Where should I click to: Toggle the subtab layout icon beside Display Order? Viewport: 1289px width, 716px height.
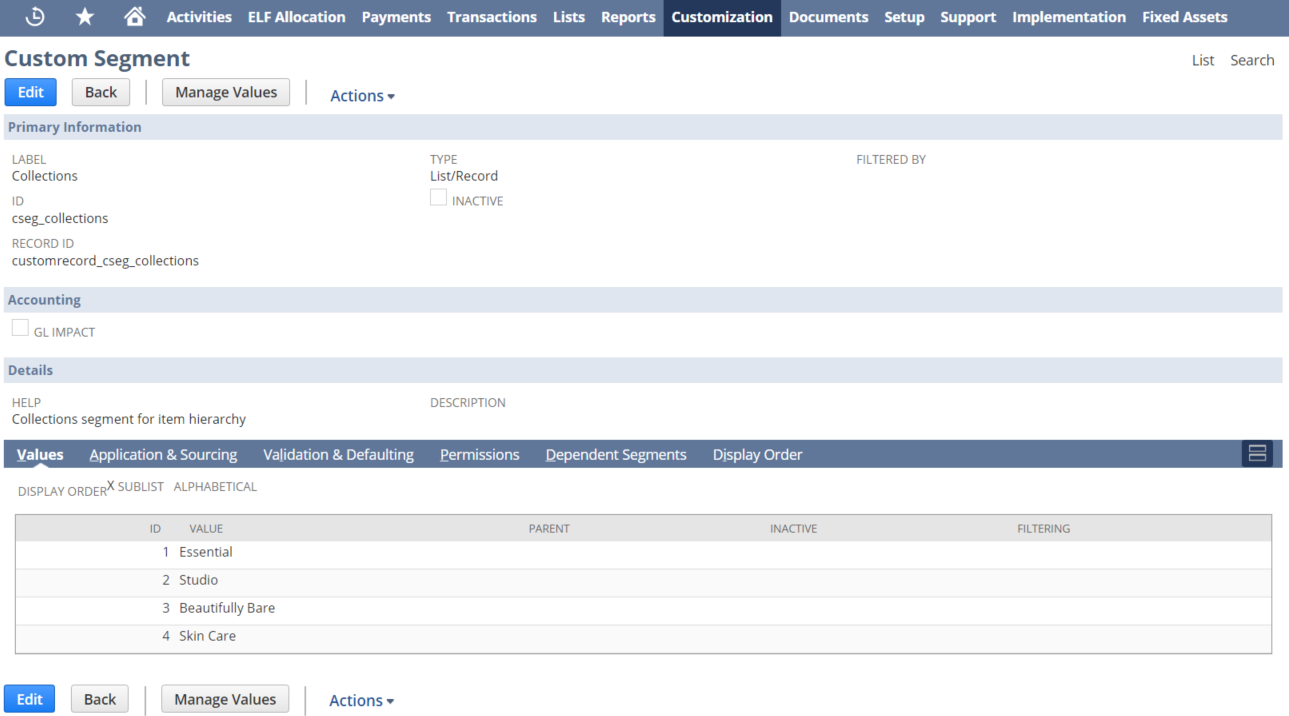(x=1257, y=454)
